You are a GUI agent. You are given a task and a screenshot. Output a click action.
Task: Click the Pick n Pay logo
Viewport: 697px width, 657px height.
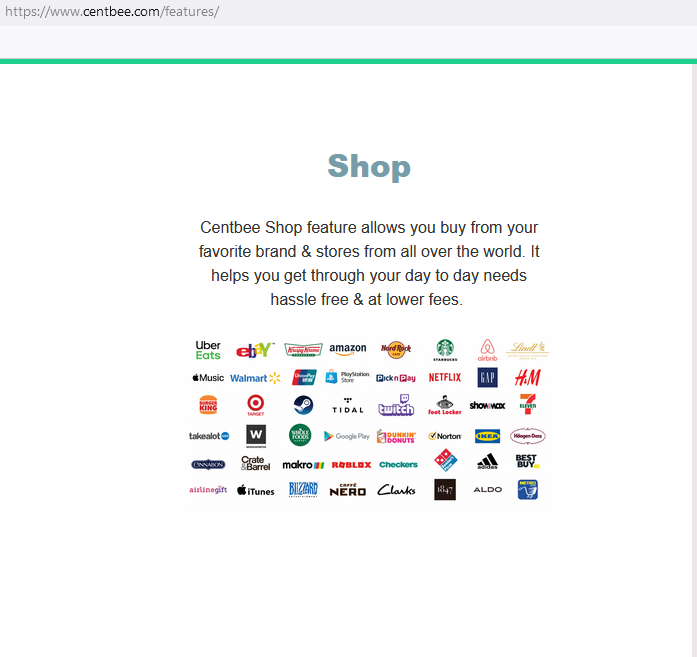(x=396, y=378)
